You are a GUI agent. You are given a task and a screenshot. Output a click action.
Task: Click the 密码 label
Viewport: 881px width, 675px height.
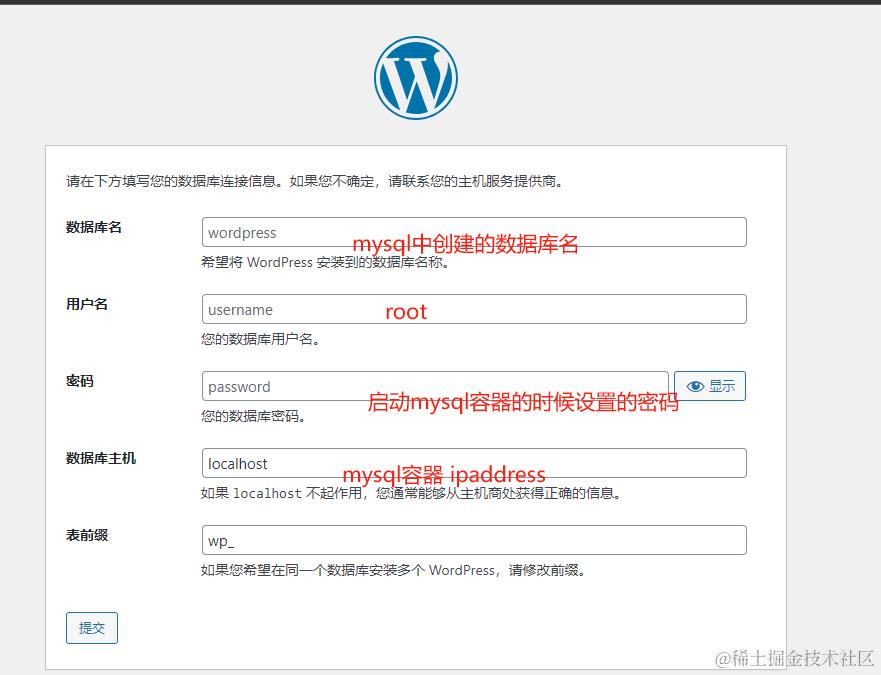click(x=80, y=381)
